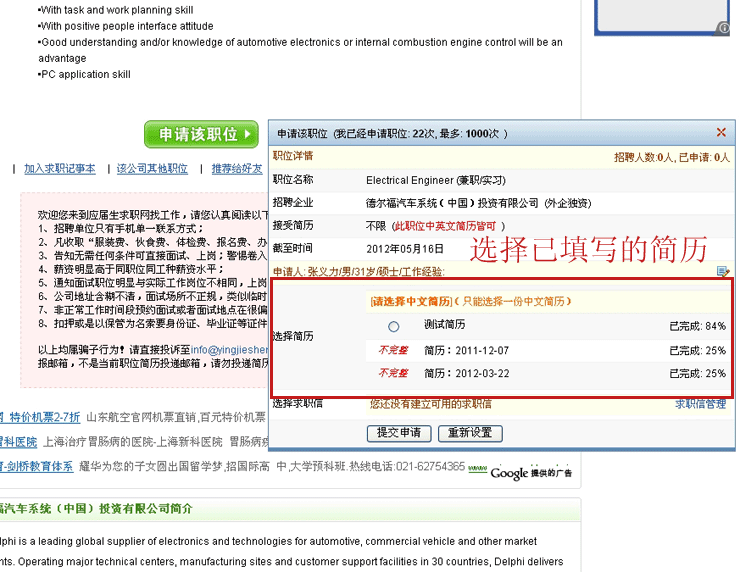This screenshot has height=572, width=740.
Task: Click the 提交申请 submit button
Action: point(399,433)
